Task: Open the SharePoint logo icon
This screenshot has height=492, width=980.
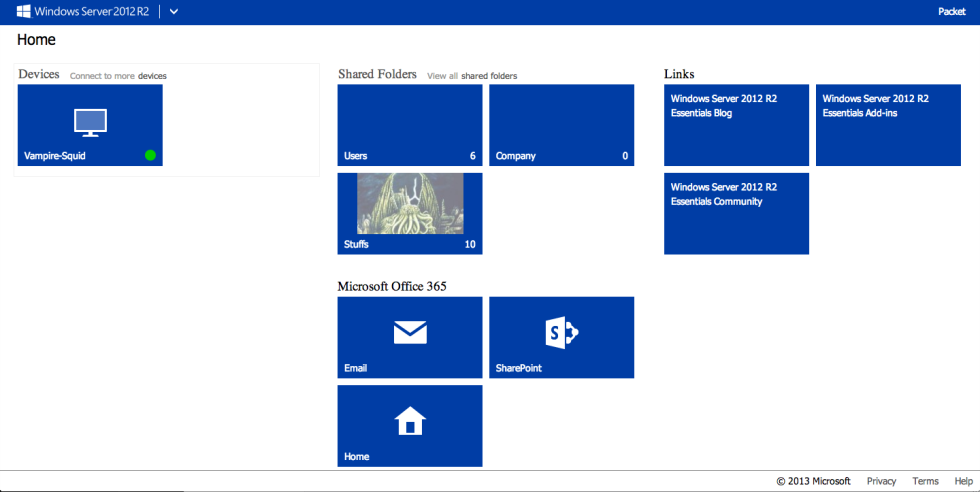Action: [x=561, y=332]
